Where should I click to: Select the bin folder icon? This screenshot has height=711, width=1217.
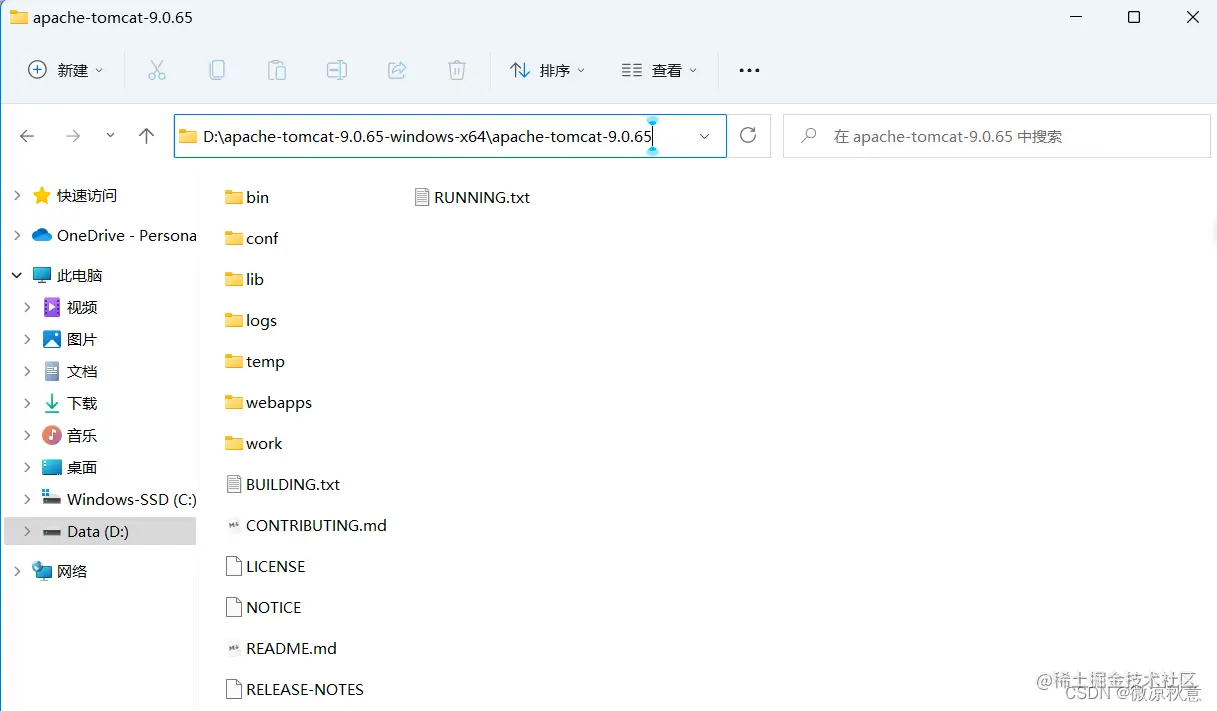coord(234,197)
